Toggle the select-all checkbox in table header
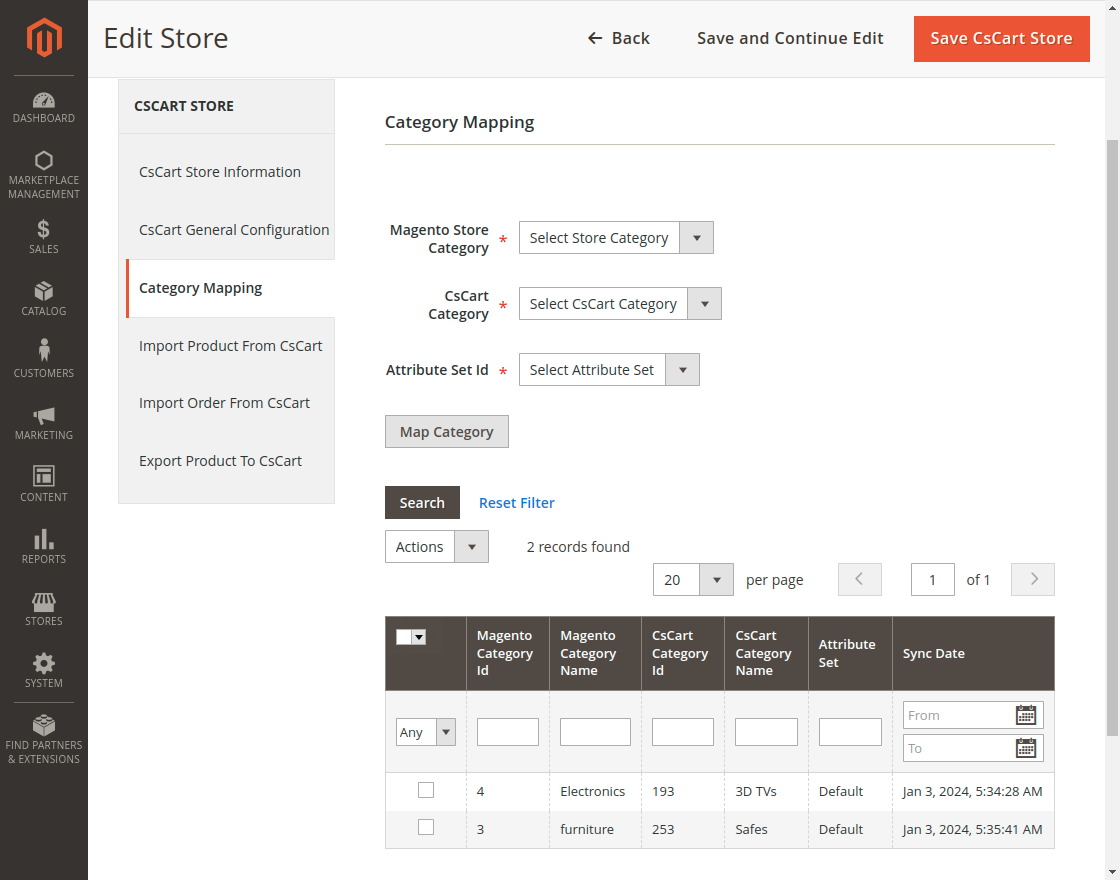The image size is (1120, 880). tap(404, 637)
